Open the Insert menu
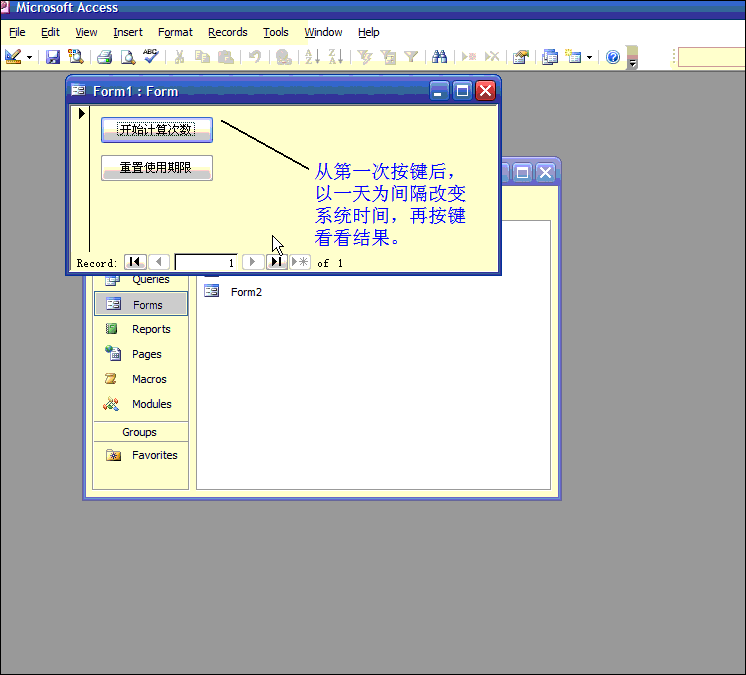Viewport: 746px width, 675px height. coord(128,32)
